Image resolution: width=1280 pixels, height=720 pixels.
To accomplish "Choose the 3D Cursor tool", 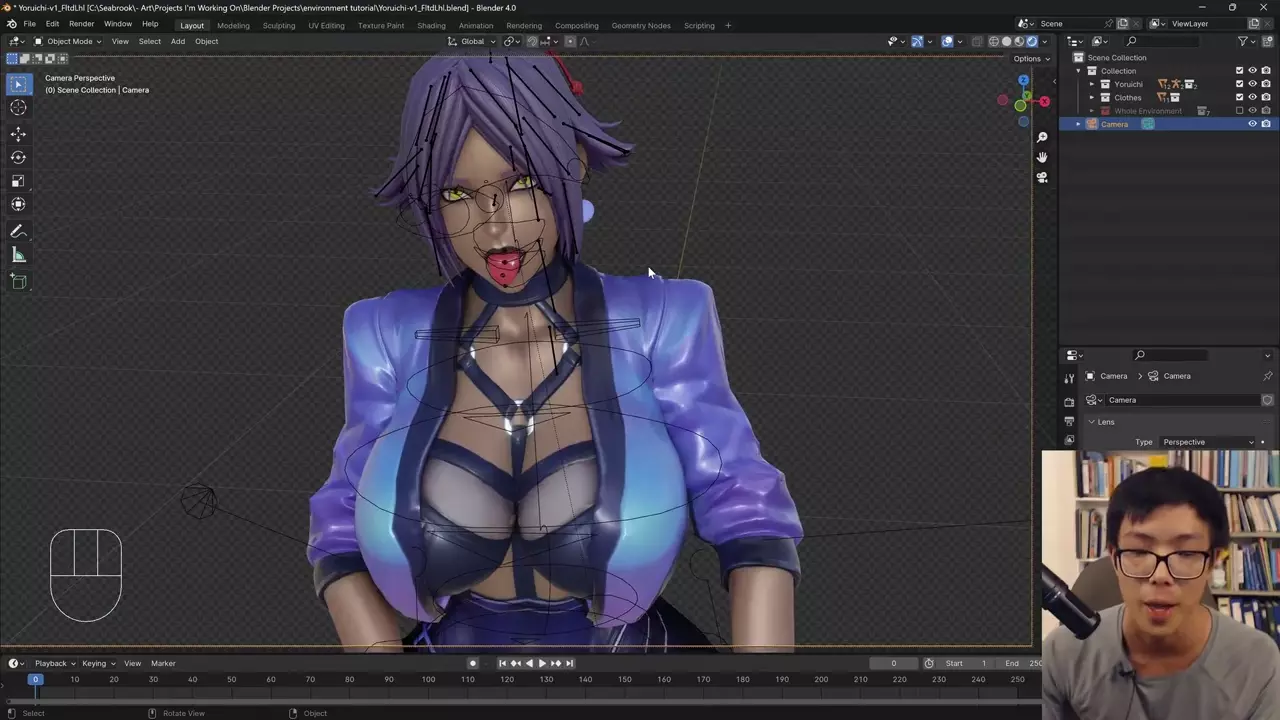I will [18, 108].
